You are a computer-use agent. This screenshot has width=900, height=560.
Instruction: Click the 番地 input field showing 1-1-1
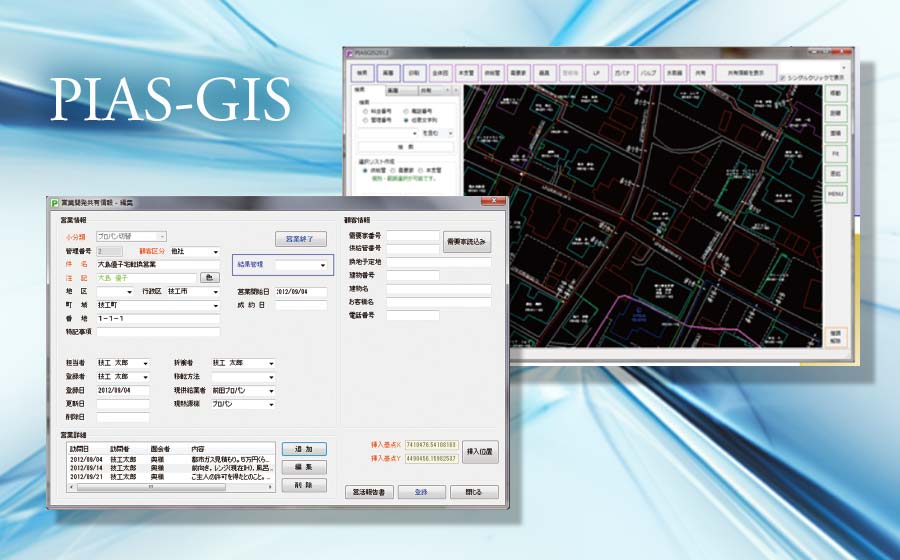[158, 318]
